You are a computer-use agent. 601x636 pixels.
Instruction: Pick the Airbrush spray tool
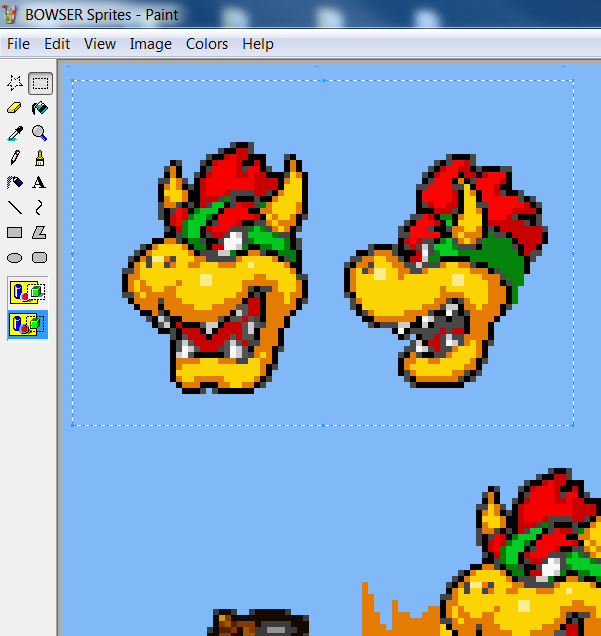[x=15, y=183]
